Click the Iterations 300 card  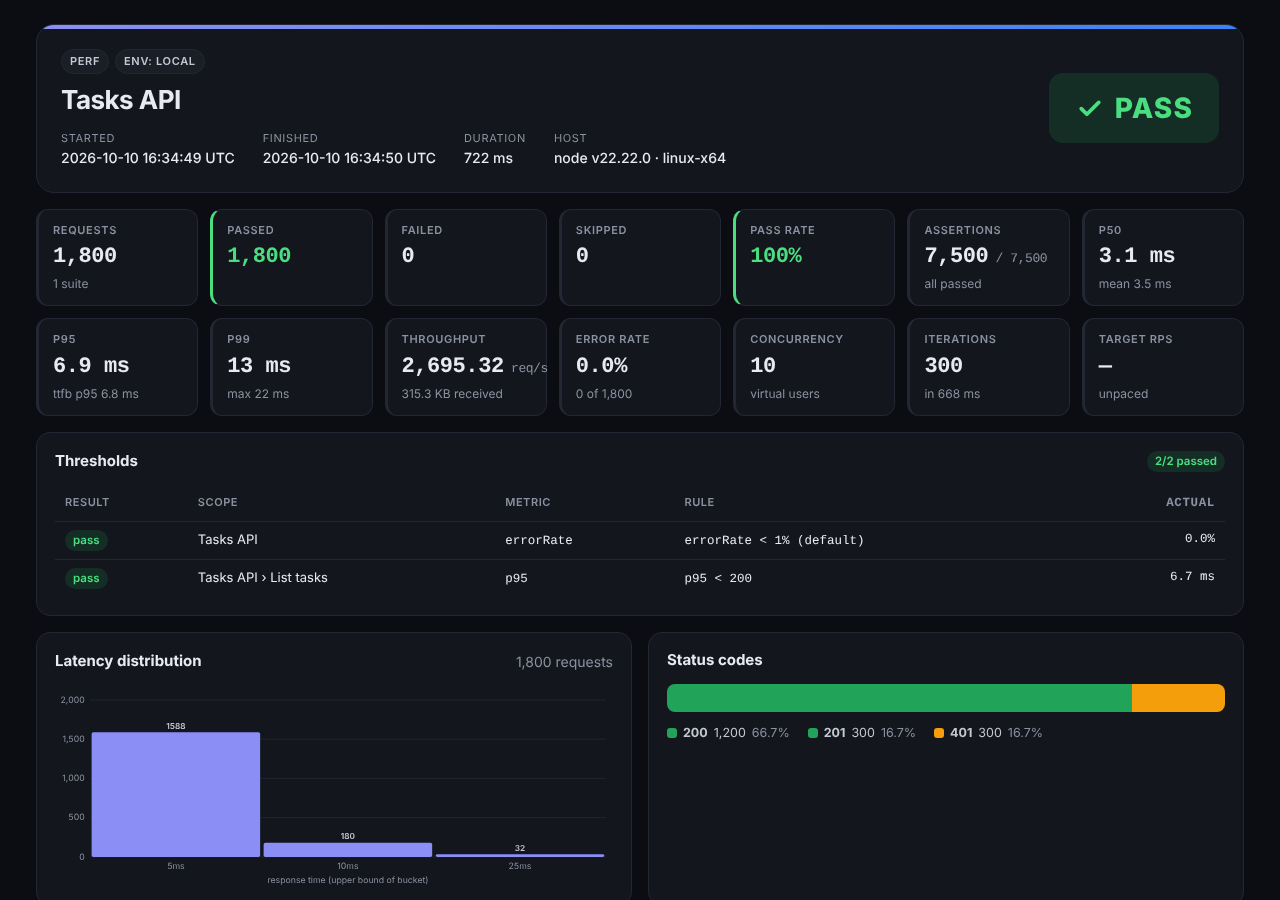[988, 367]
